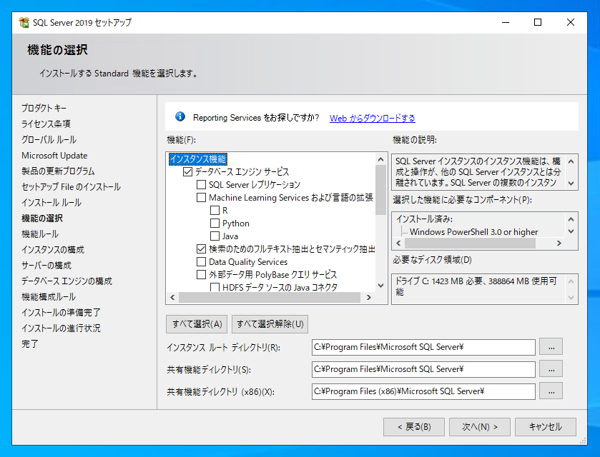Select 完了 step in sidebar
The width and height of the screenshot is (600, 457).
point(29,344)
